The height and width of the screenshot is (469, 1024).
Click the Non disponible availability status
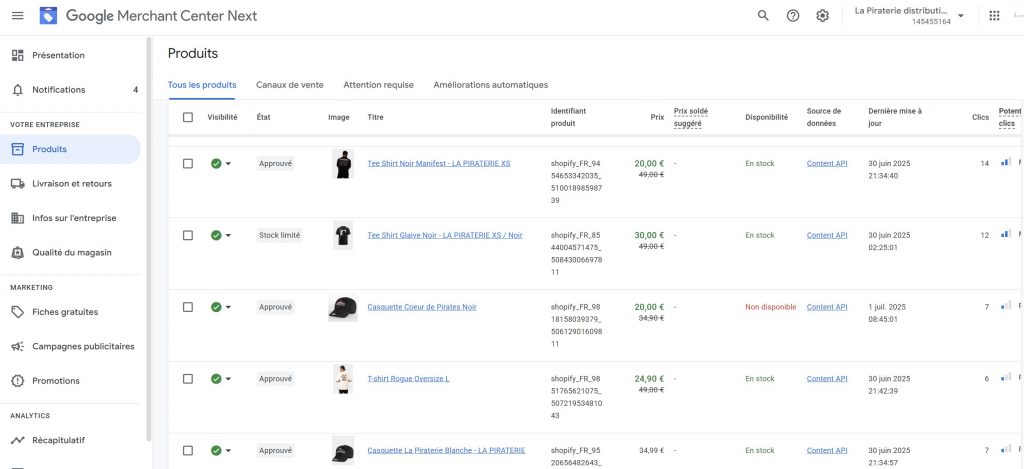pos(771,307)
